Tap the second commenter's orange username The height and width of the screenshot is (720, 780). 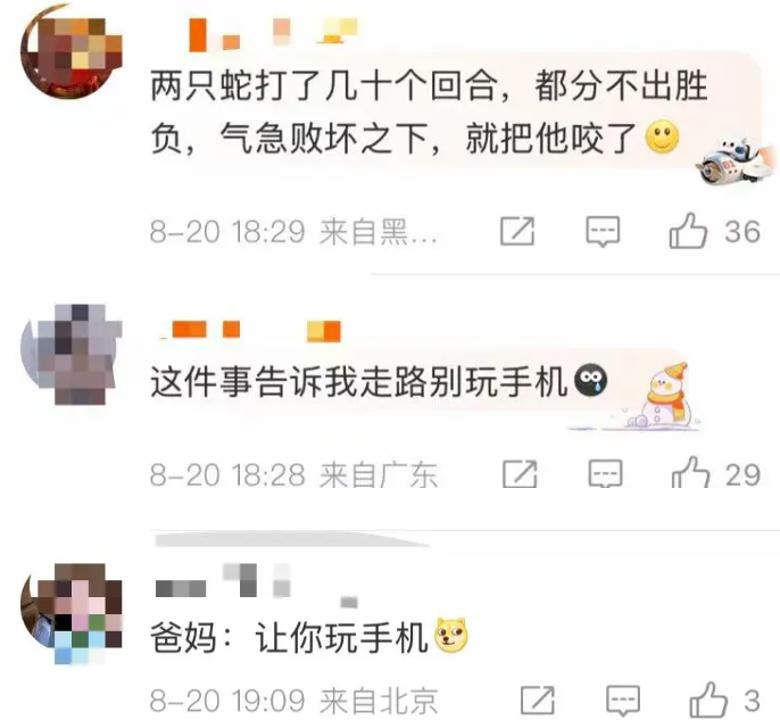(250, 330)
